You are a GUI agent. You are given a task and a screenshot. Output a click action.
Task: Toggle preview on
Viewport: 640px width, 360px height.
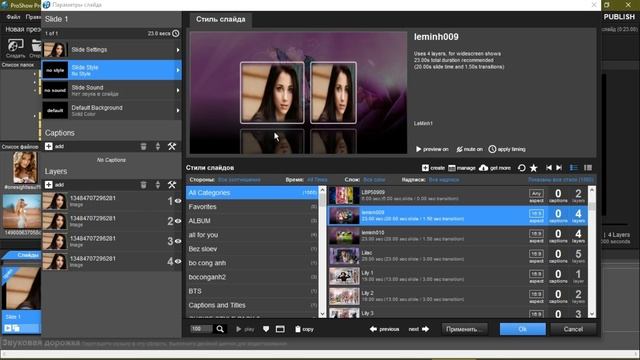click(432, 149)
